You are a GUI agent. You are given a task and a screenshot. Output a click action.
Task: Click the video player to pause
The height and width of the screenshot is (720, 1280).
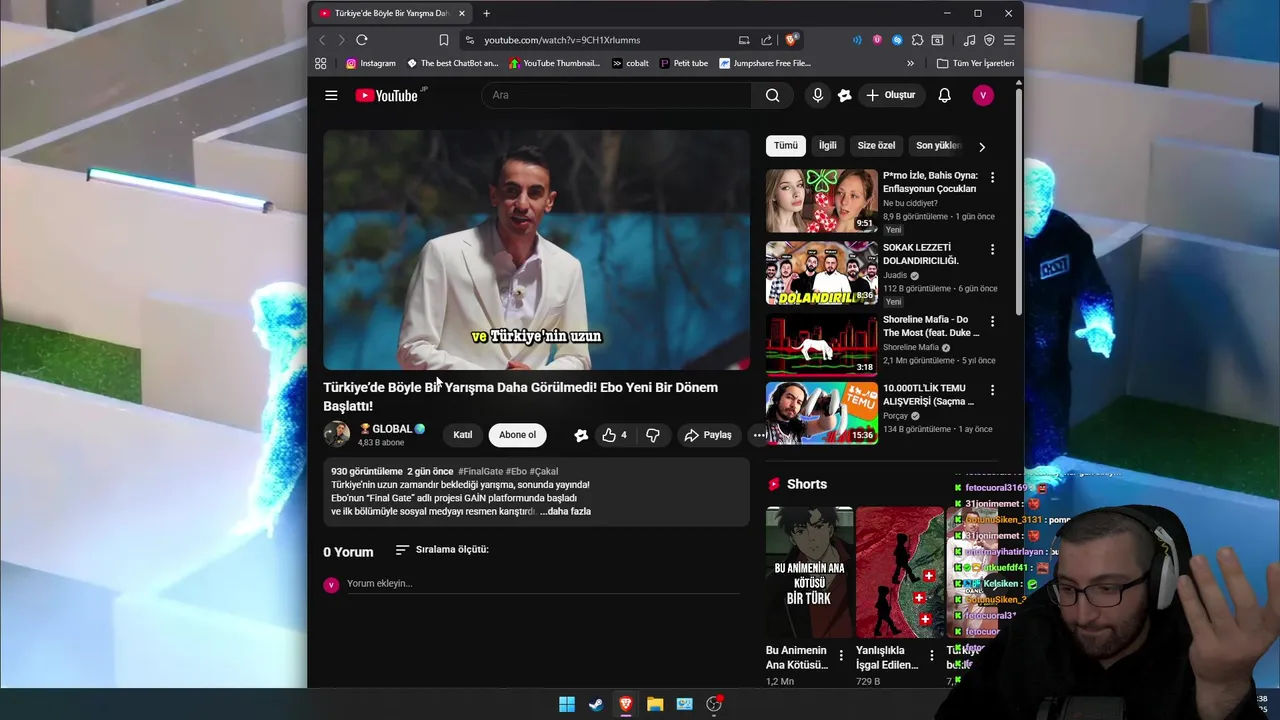(536, 250)
